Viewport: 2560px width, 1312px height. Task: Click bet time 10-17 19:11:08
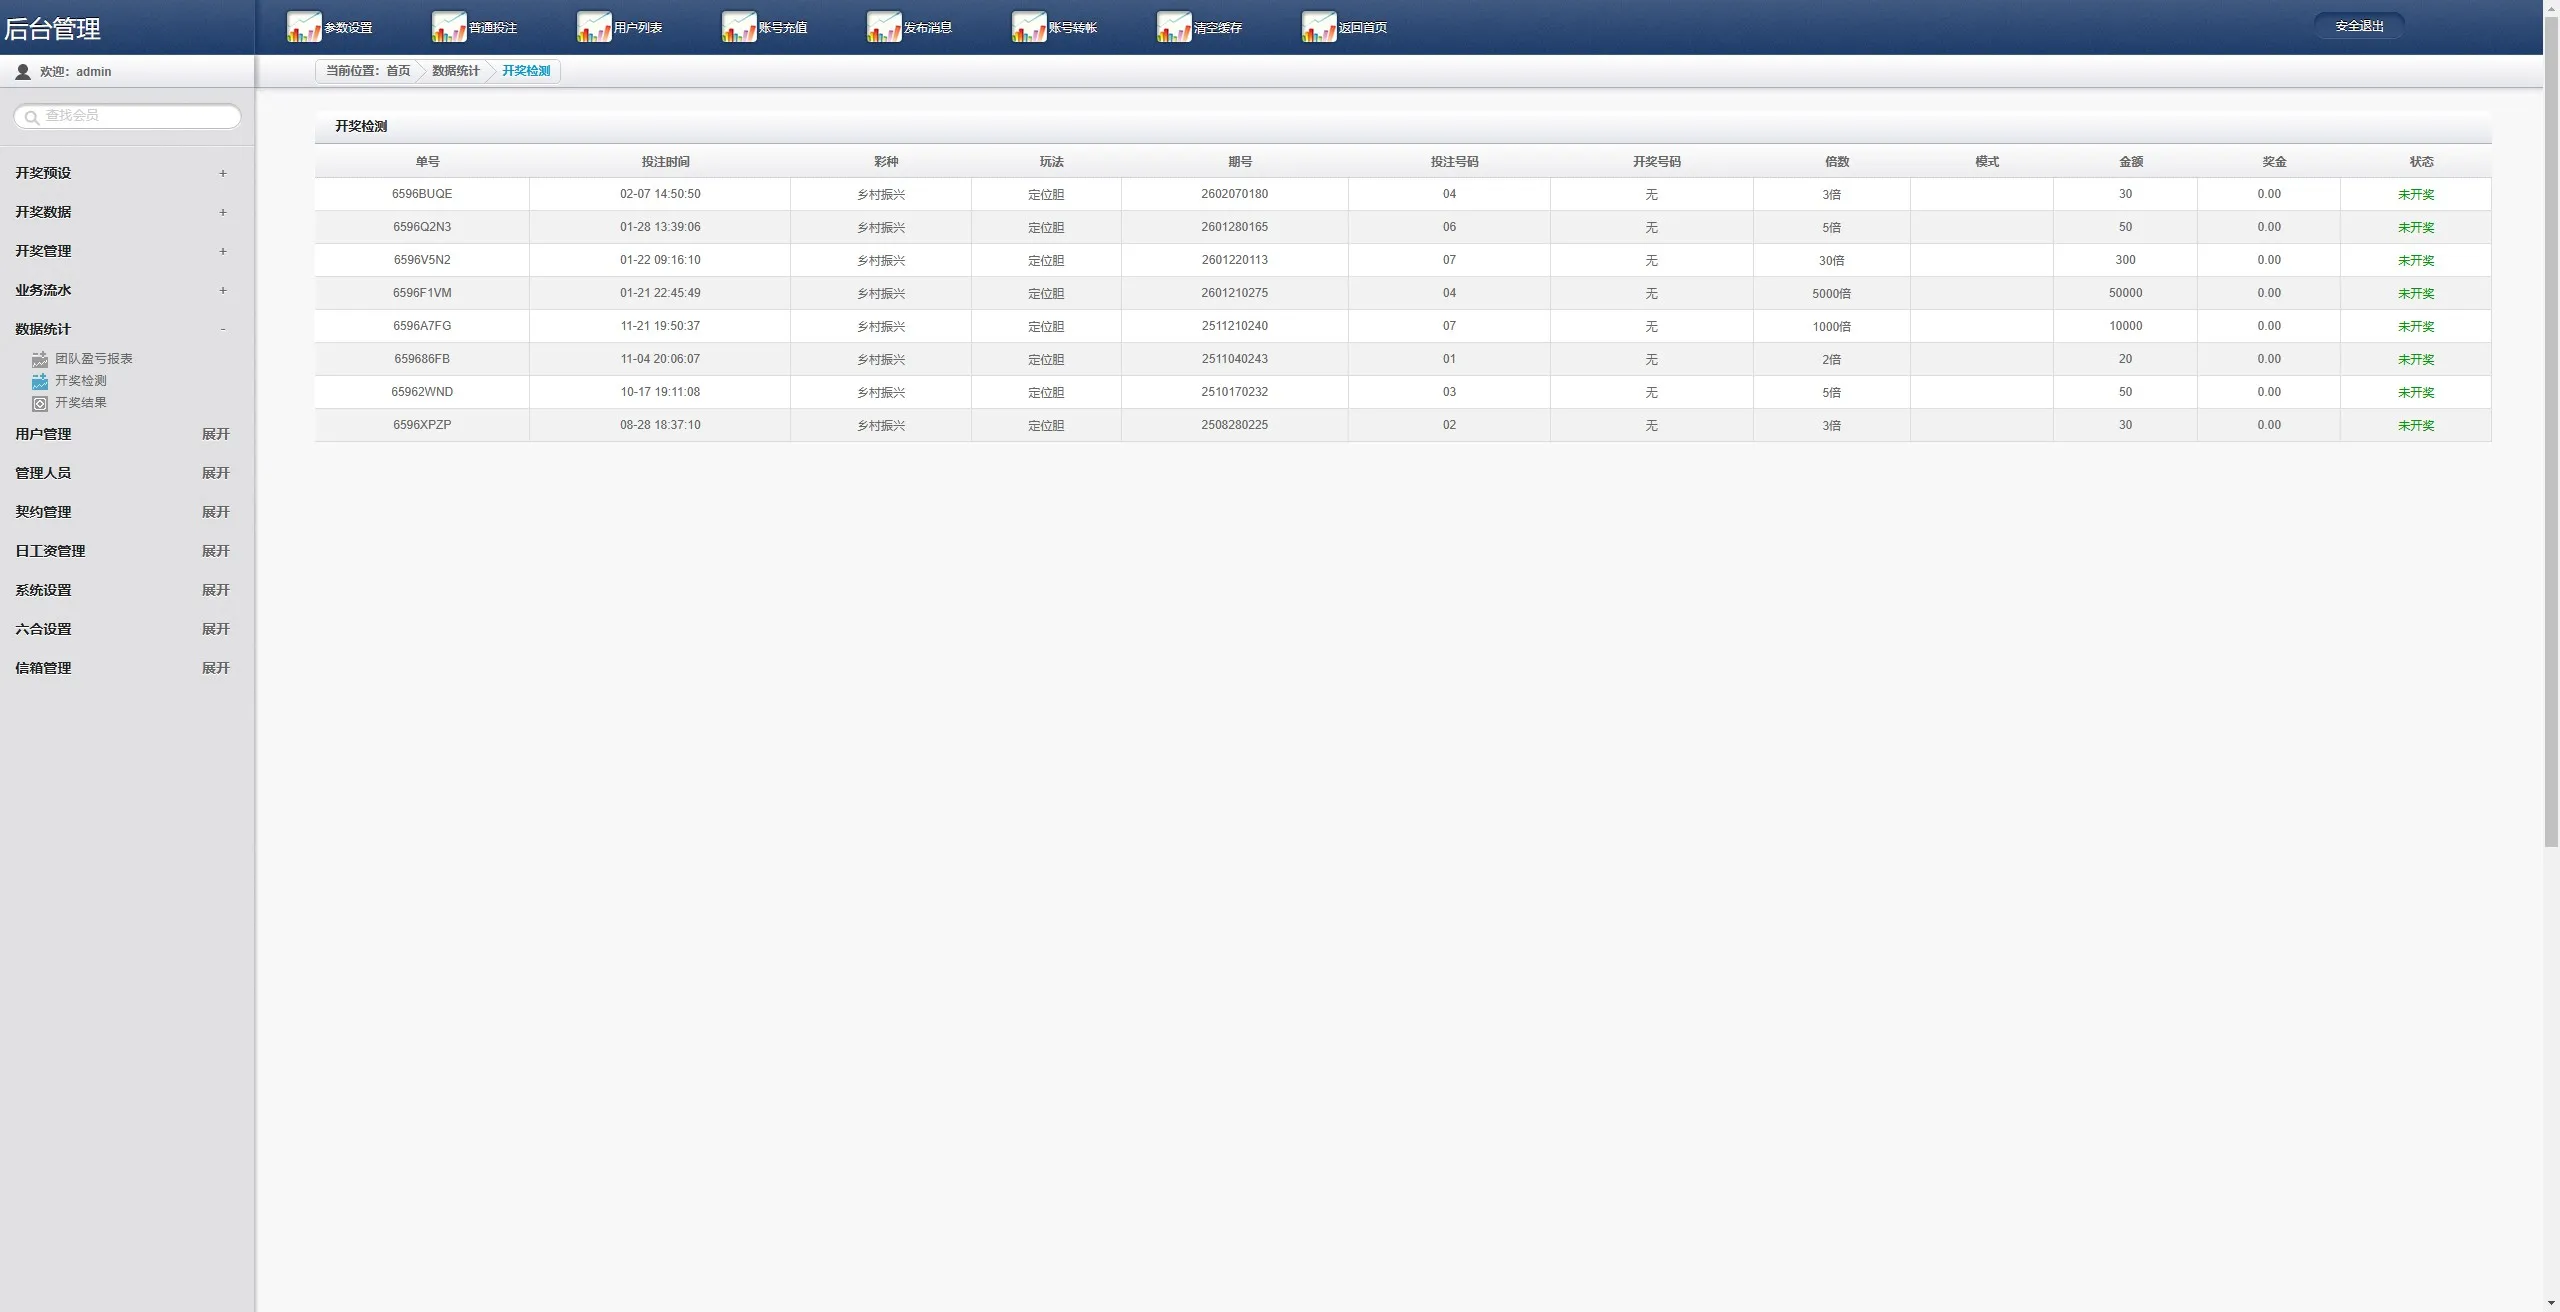[x=660, y=392]
